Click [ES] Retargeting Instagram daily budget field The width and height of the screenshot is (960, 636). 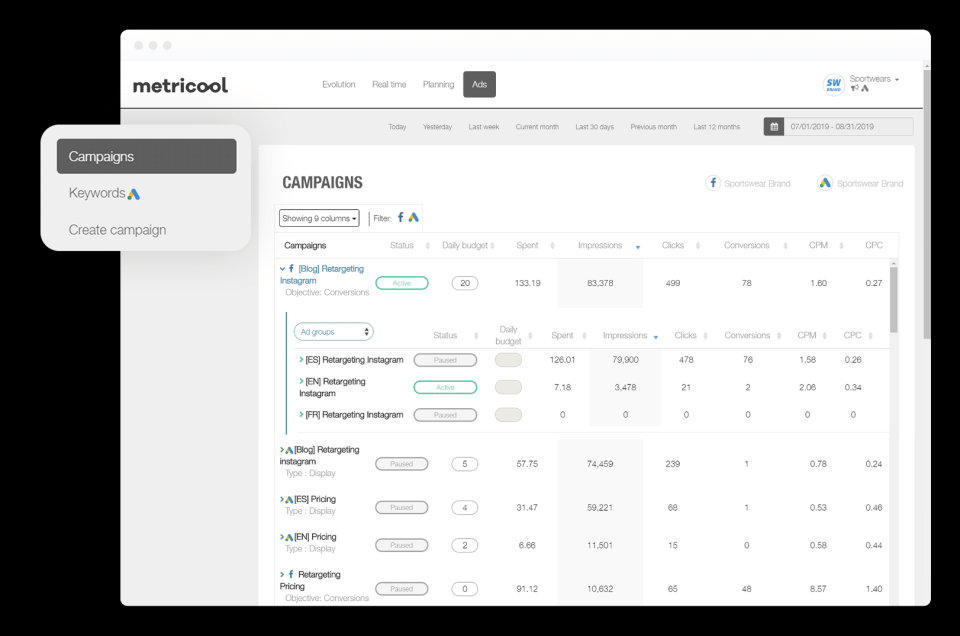coord(508,360)
